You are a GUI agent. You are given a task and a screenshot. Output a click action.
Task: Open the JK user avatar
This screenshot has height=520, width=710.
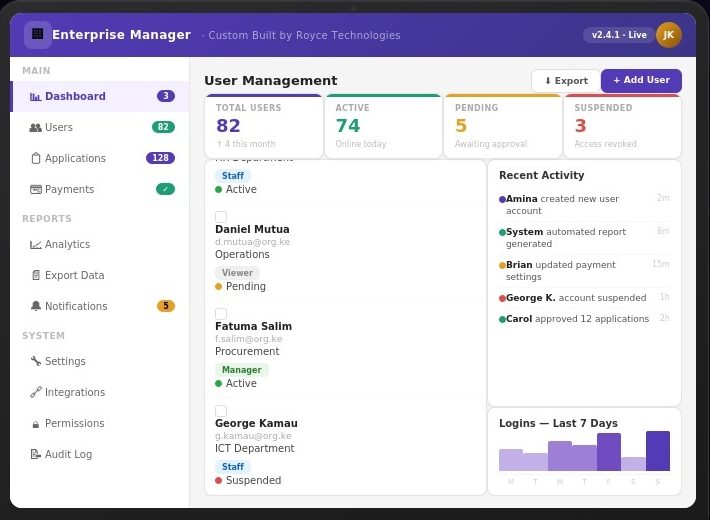click(x=669, y=35)
